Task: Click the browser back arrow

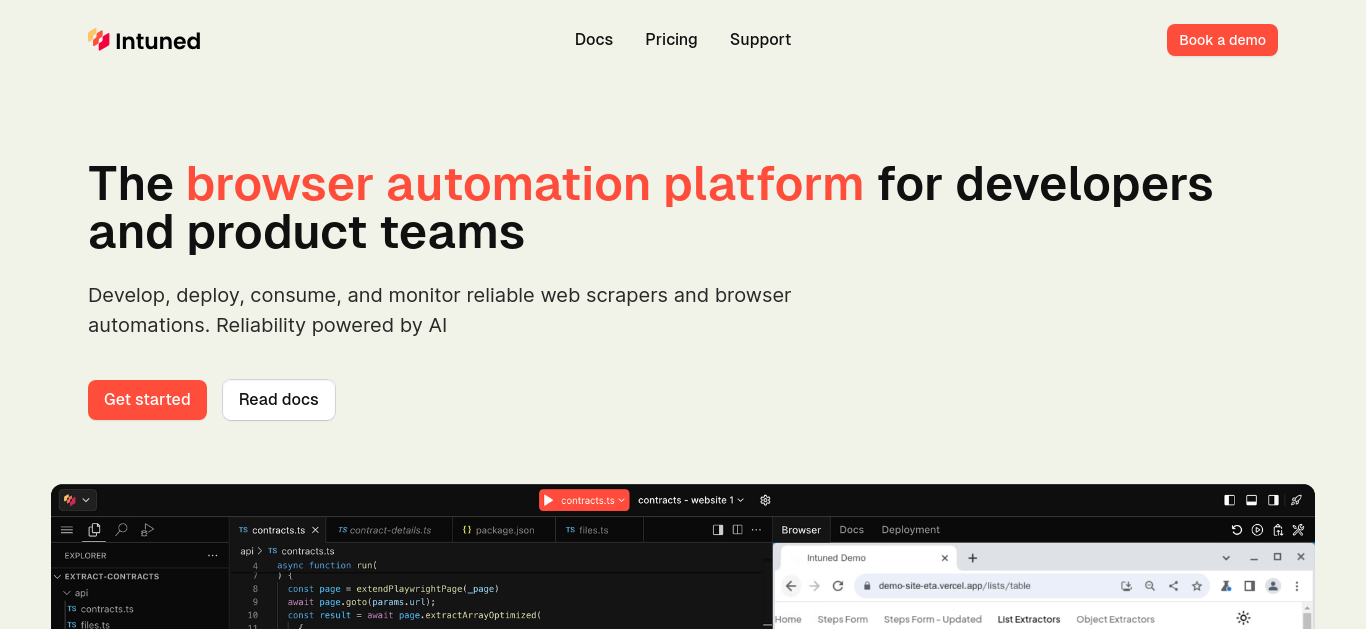Action: pos(791,586)
